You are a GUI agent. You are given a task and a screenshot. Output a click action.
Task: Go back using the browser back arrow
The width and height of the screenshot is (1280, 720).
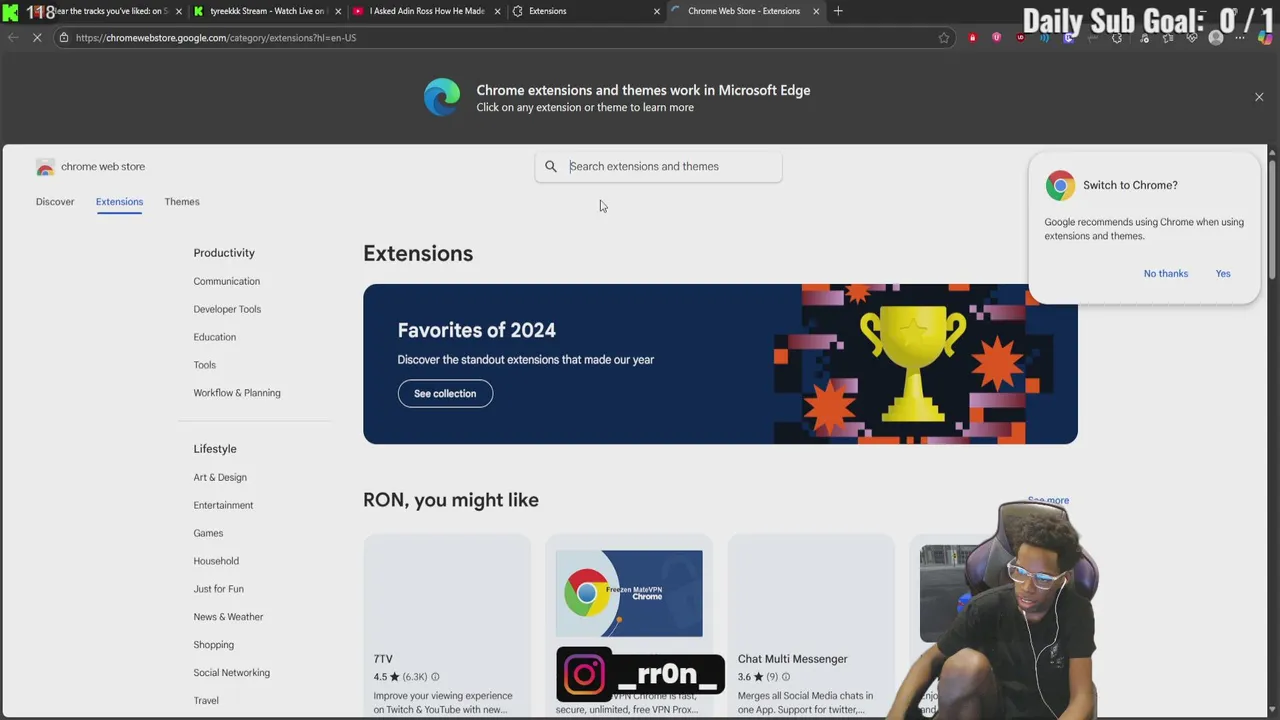[13, 38]
